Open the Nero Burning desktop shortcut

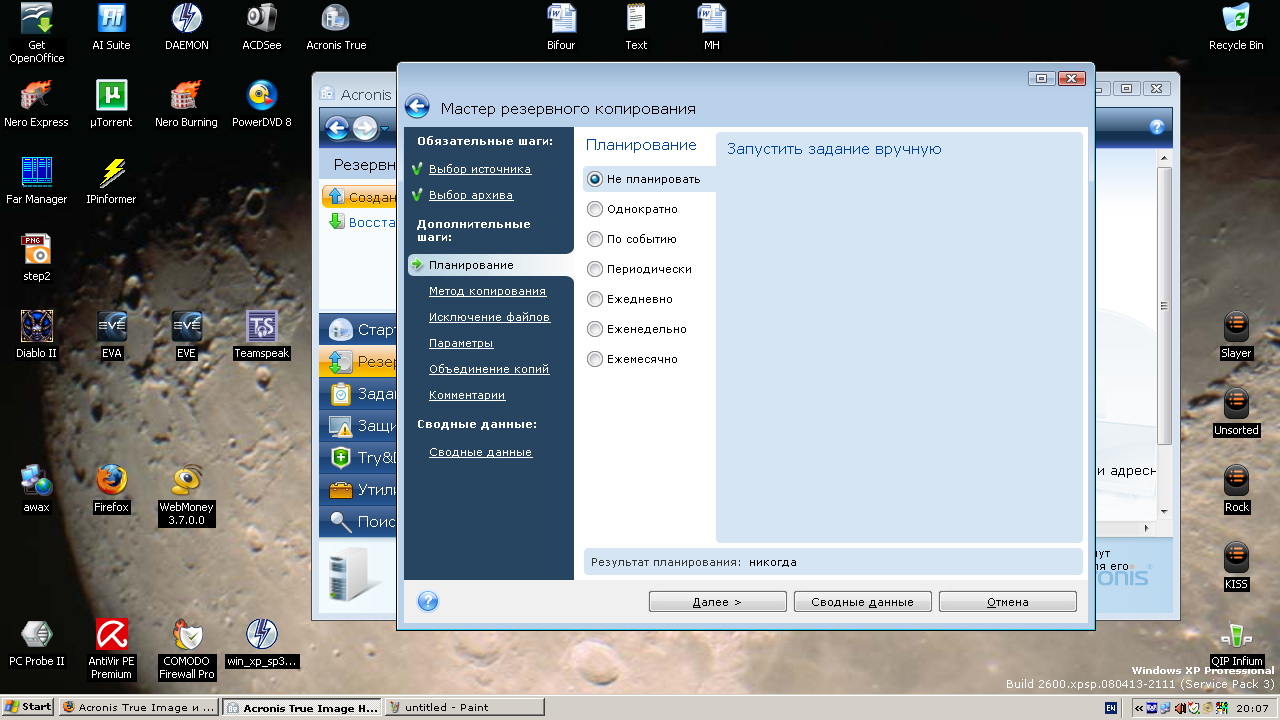186,96
